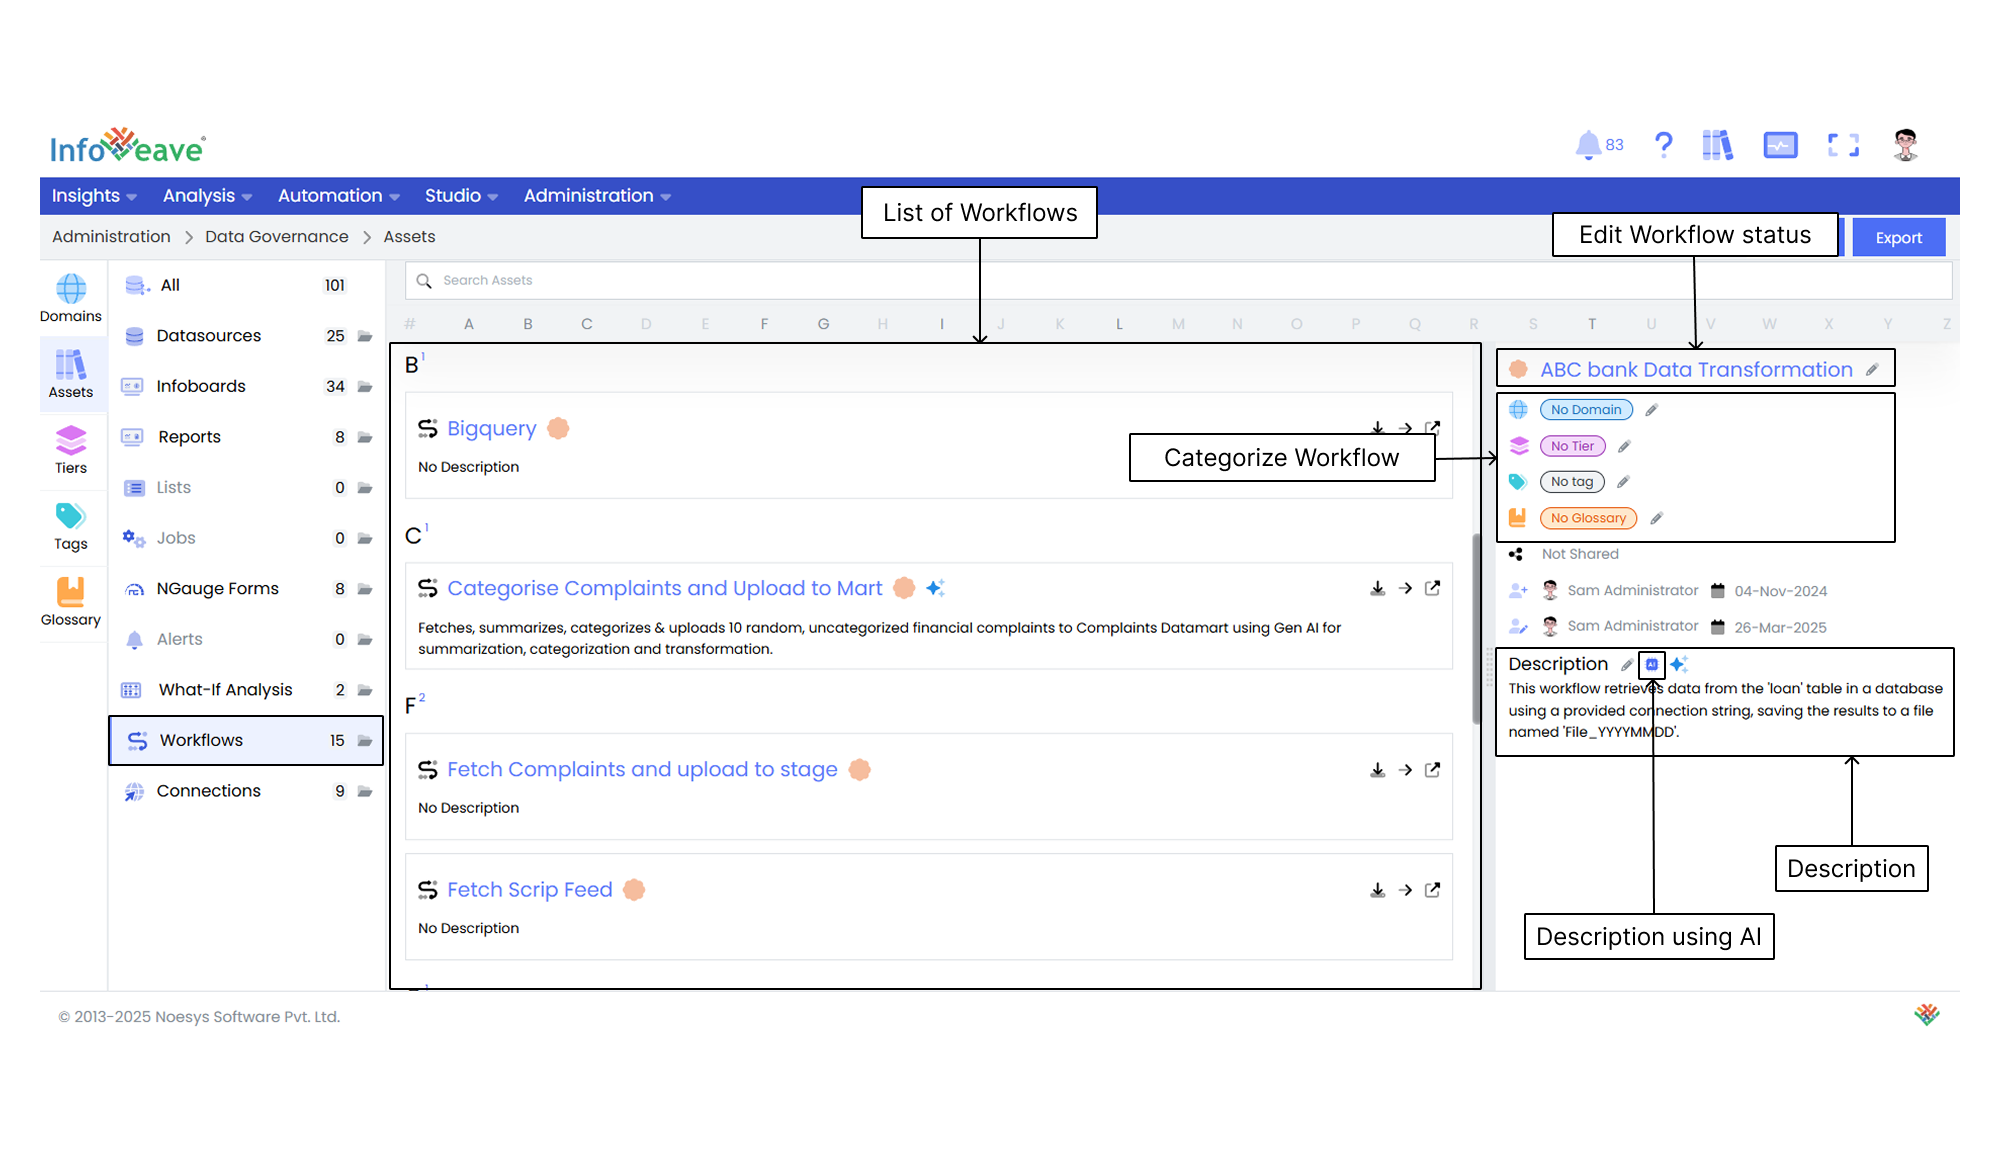Expand the Analysis menu
Viewport: 2000px width, 1160px height.
[207, 196]
